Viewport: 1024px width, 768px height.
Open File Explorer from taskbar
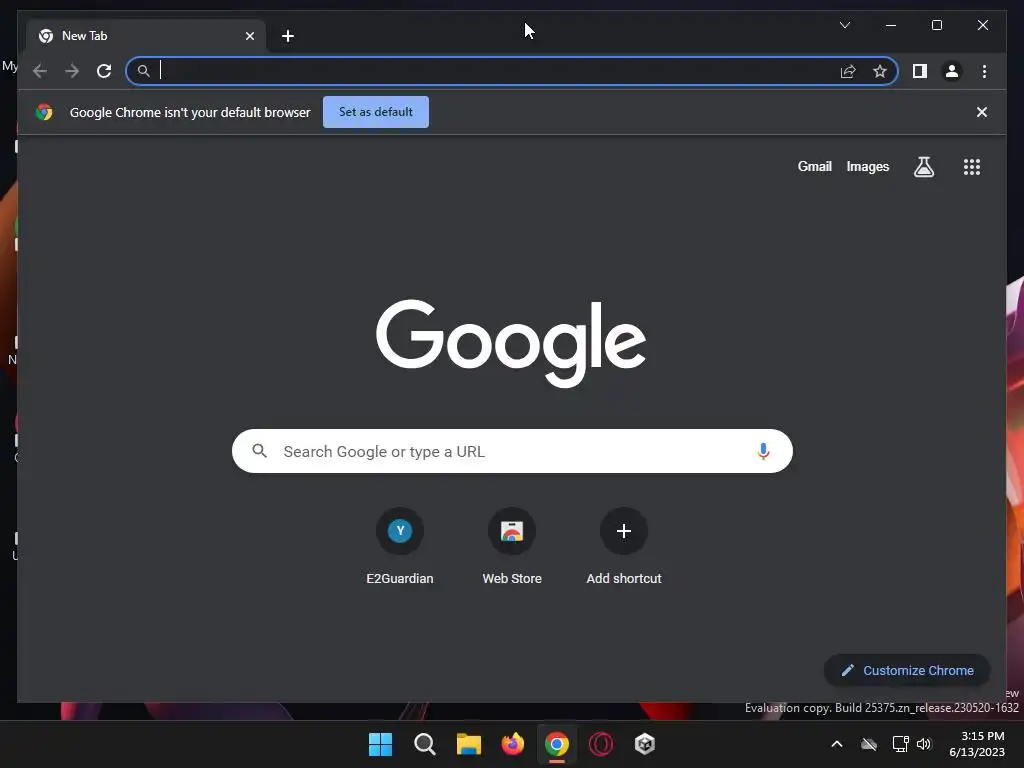[x=468, y=744]
